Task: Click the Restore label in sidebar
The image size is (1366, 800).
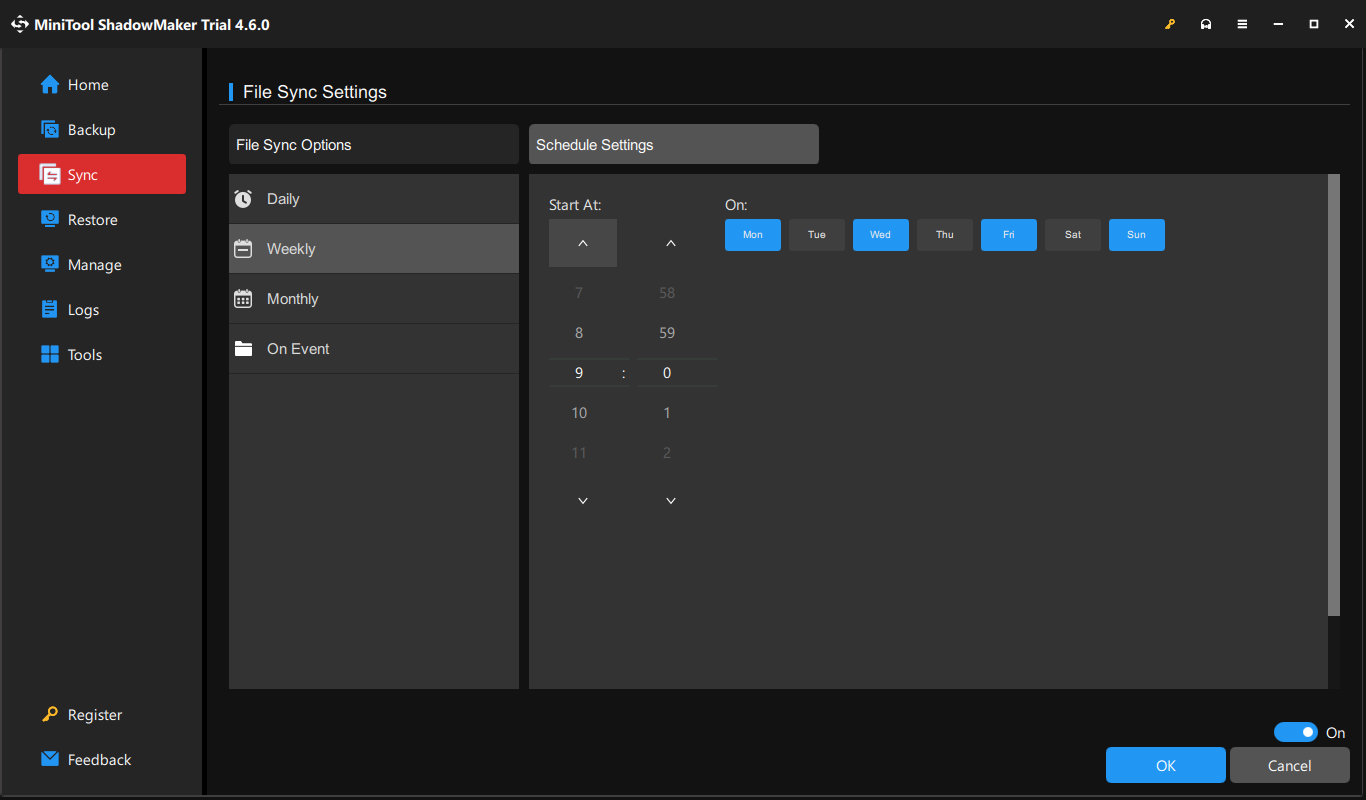Action: pyautogui.click(x=93, y=220)
